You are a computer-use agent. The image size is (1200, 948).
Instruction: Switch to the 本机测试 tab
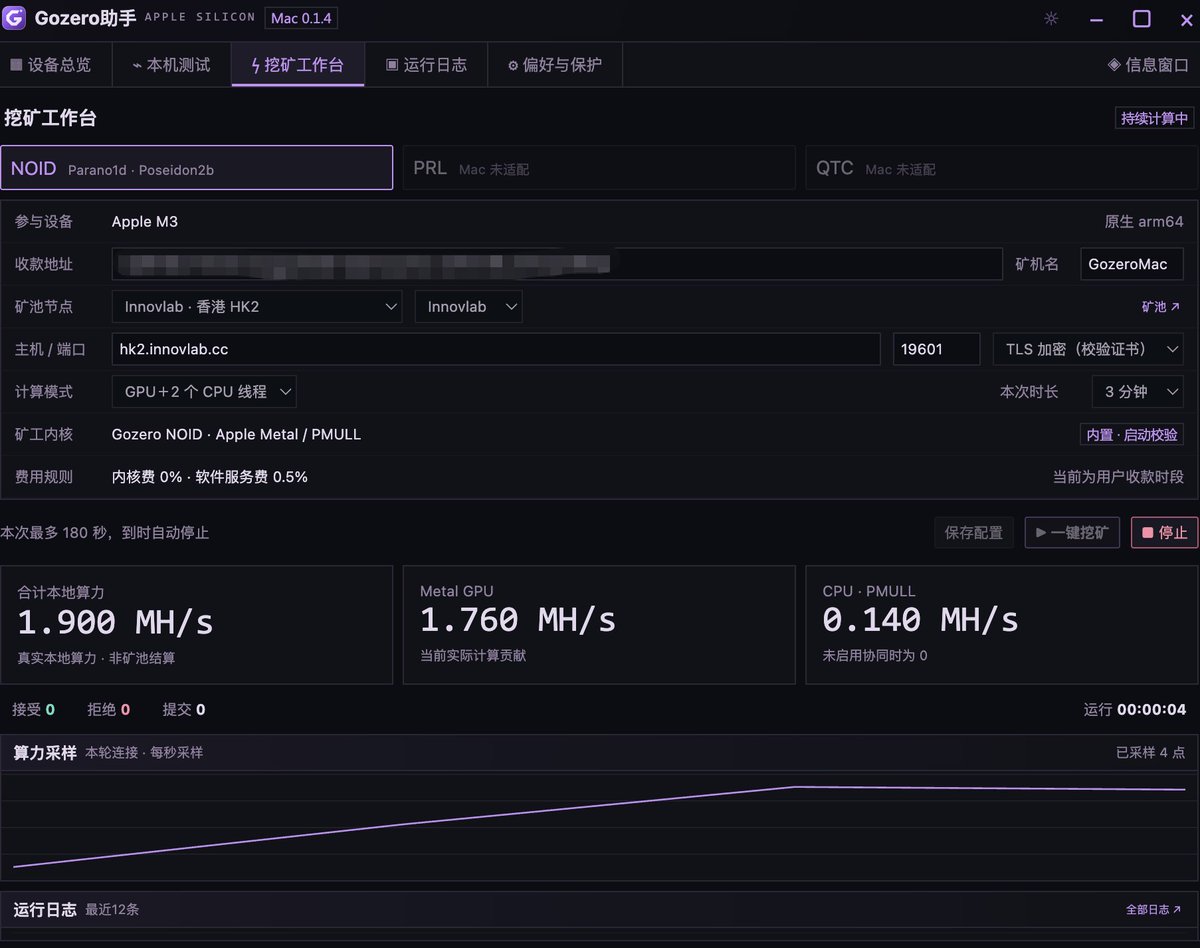171,65
